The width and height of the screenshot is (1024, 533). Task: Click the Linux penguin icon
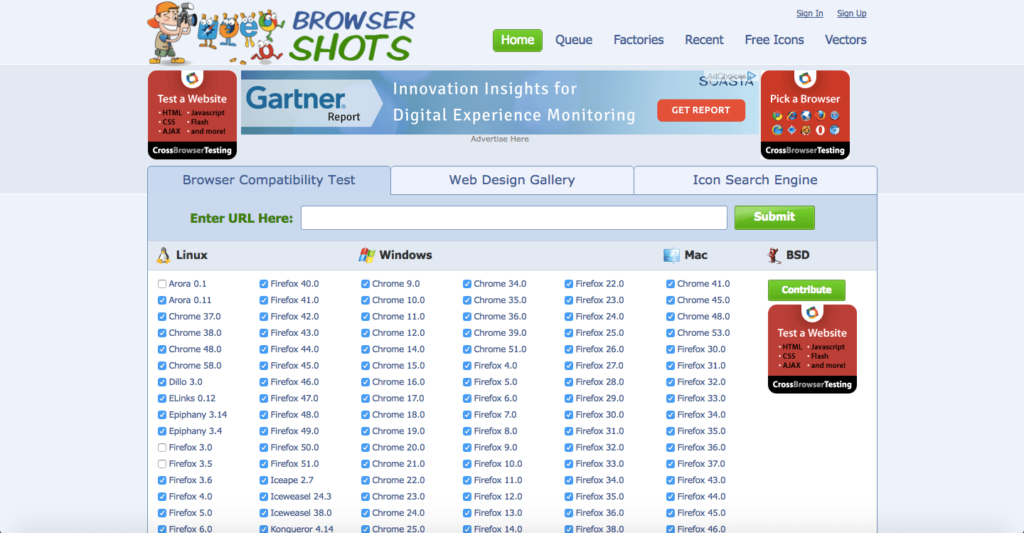[163, 255]
